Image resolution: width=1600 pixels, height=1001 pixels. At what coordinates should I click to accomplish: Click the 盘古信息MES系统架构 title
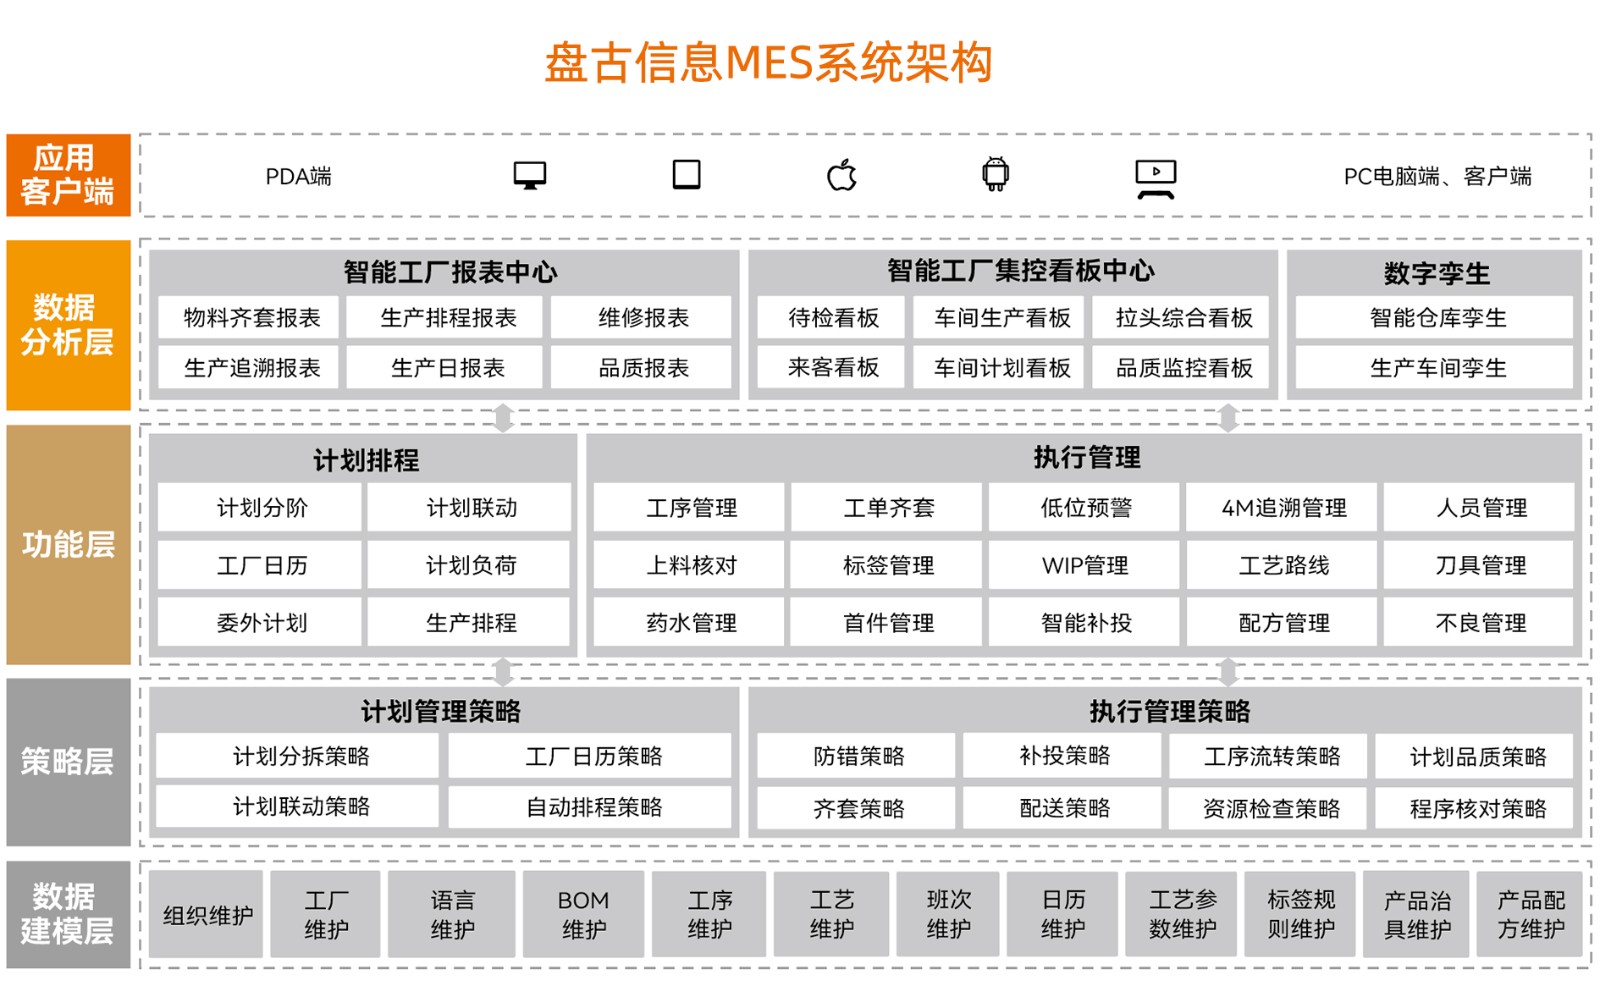768,62
